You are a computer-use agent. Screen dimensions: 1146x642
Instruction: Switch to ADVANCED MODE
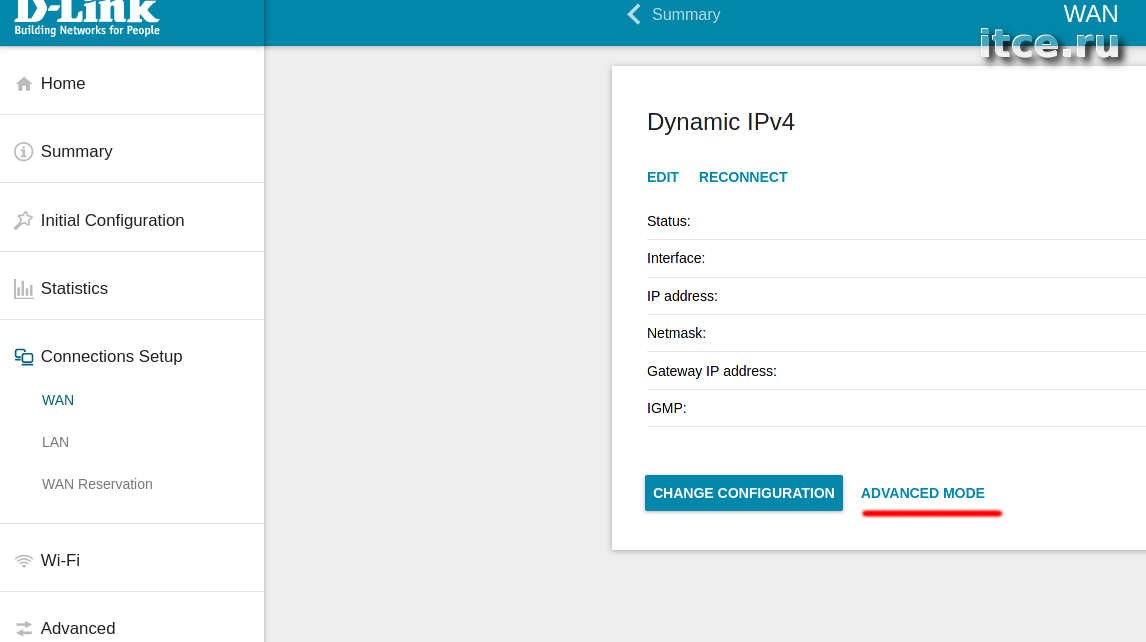[922, 493]
